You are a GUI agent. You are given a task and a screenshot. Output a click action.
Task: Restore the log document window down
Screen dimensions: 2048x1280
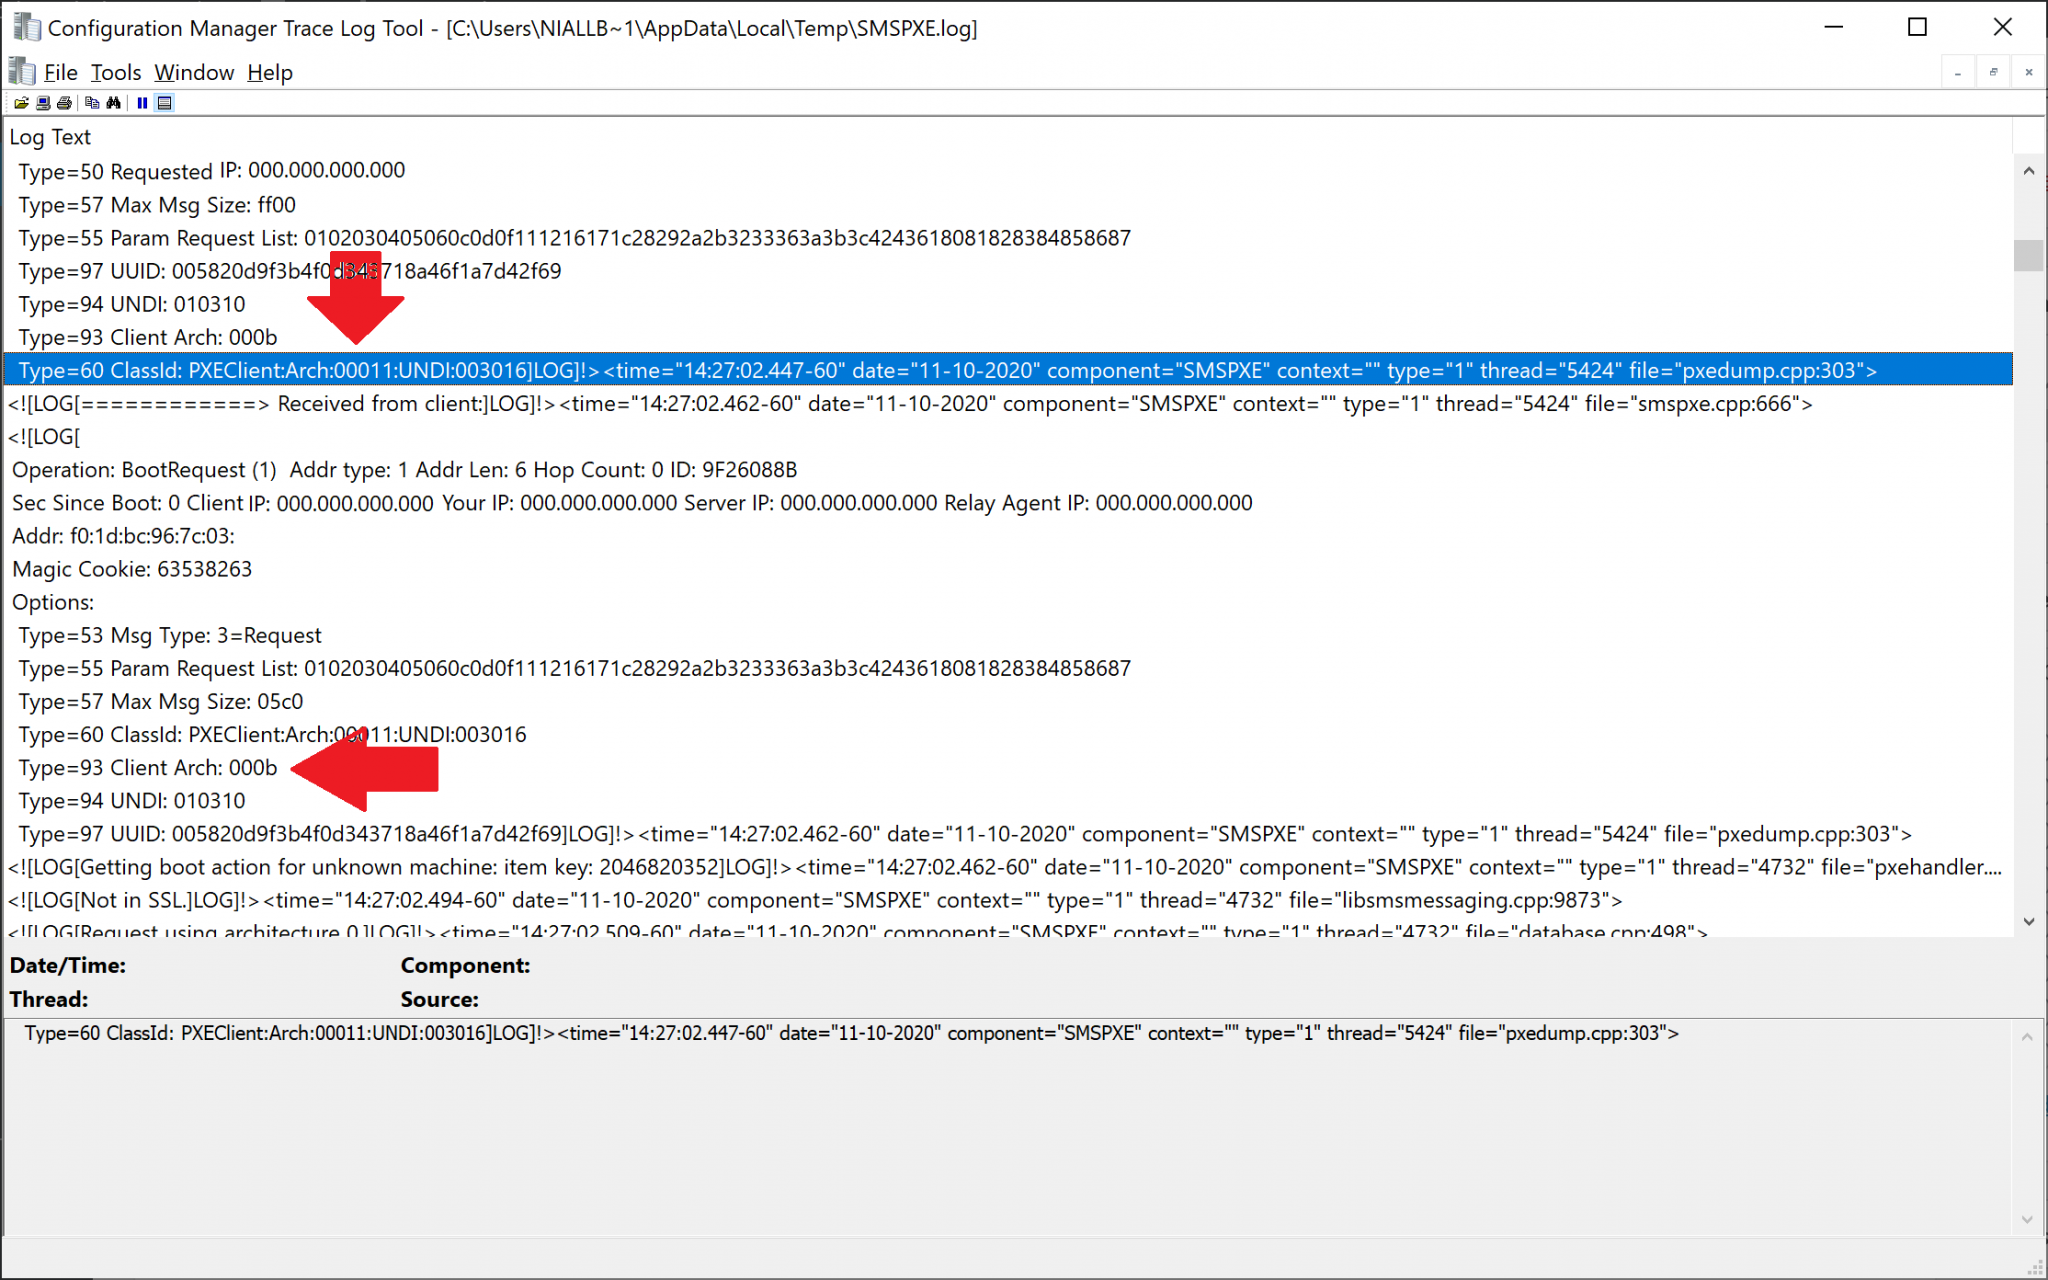[1993, 72]
